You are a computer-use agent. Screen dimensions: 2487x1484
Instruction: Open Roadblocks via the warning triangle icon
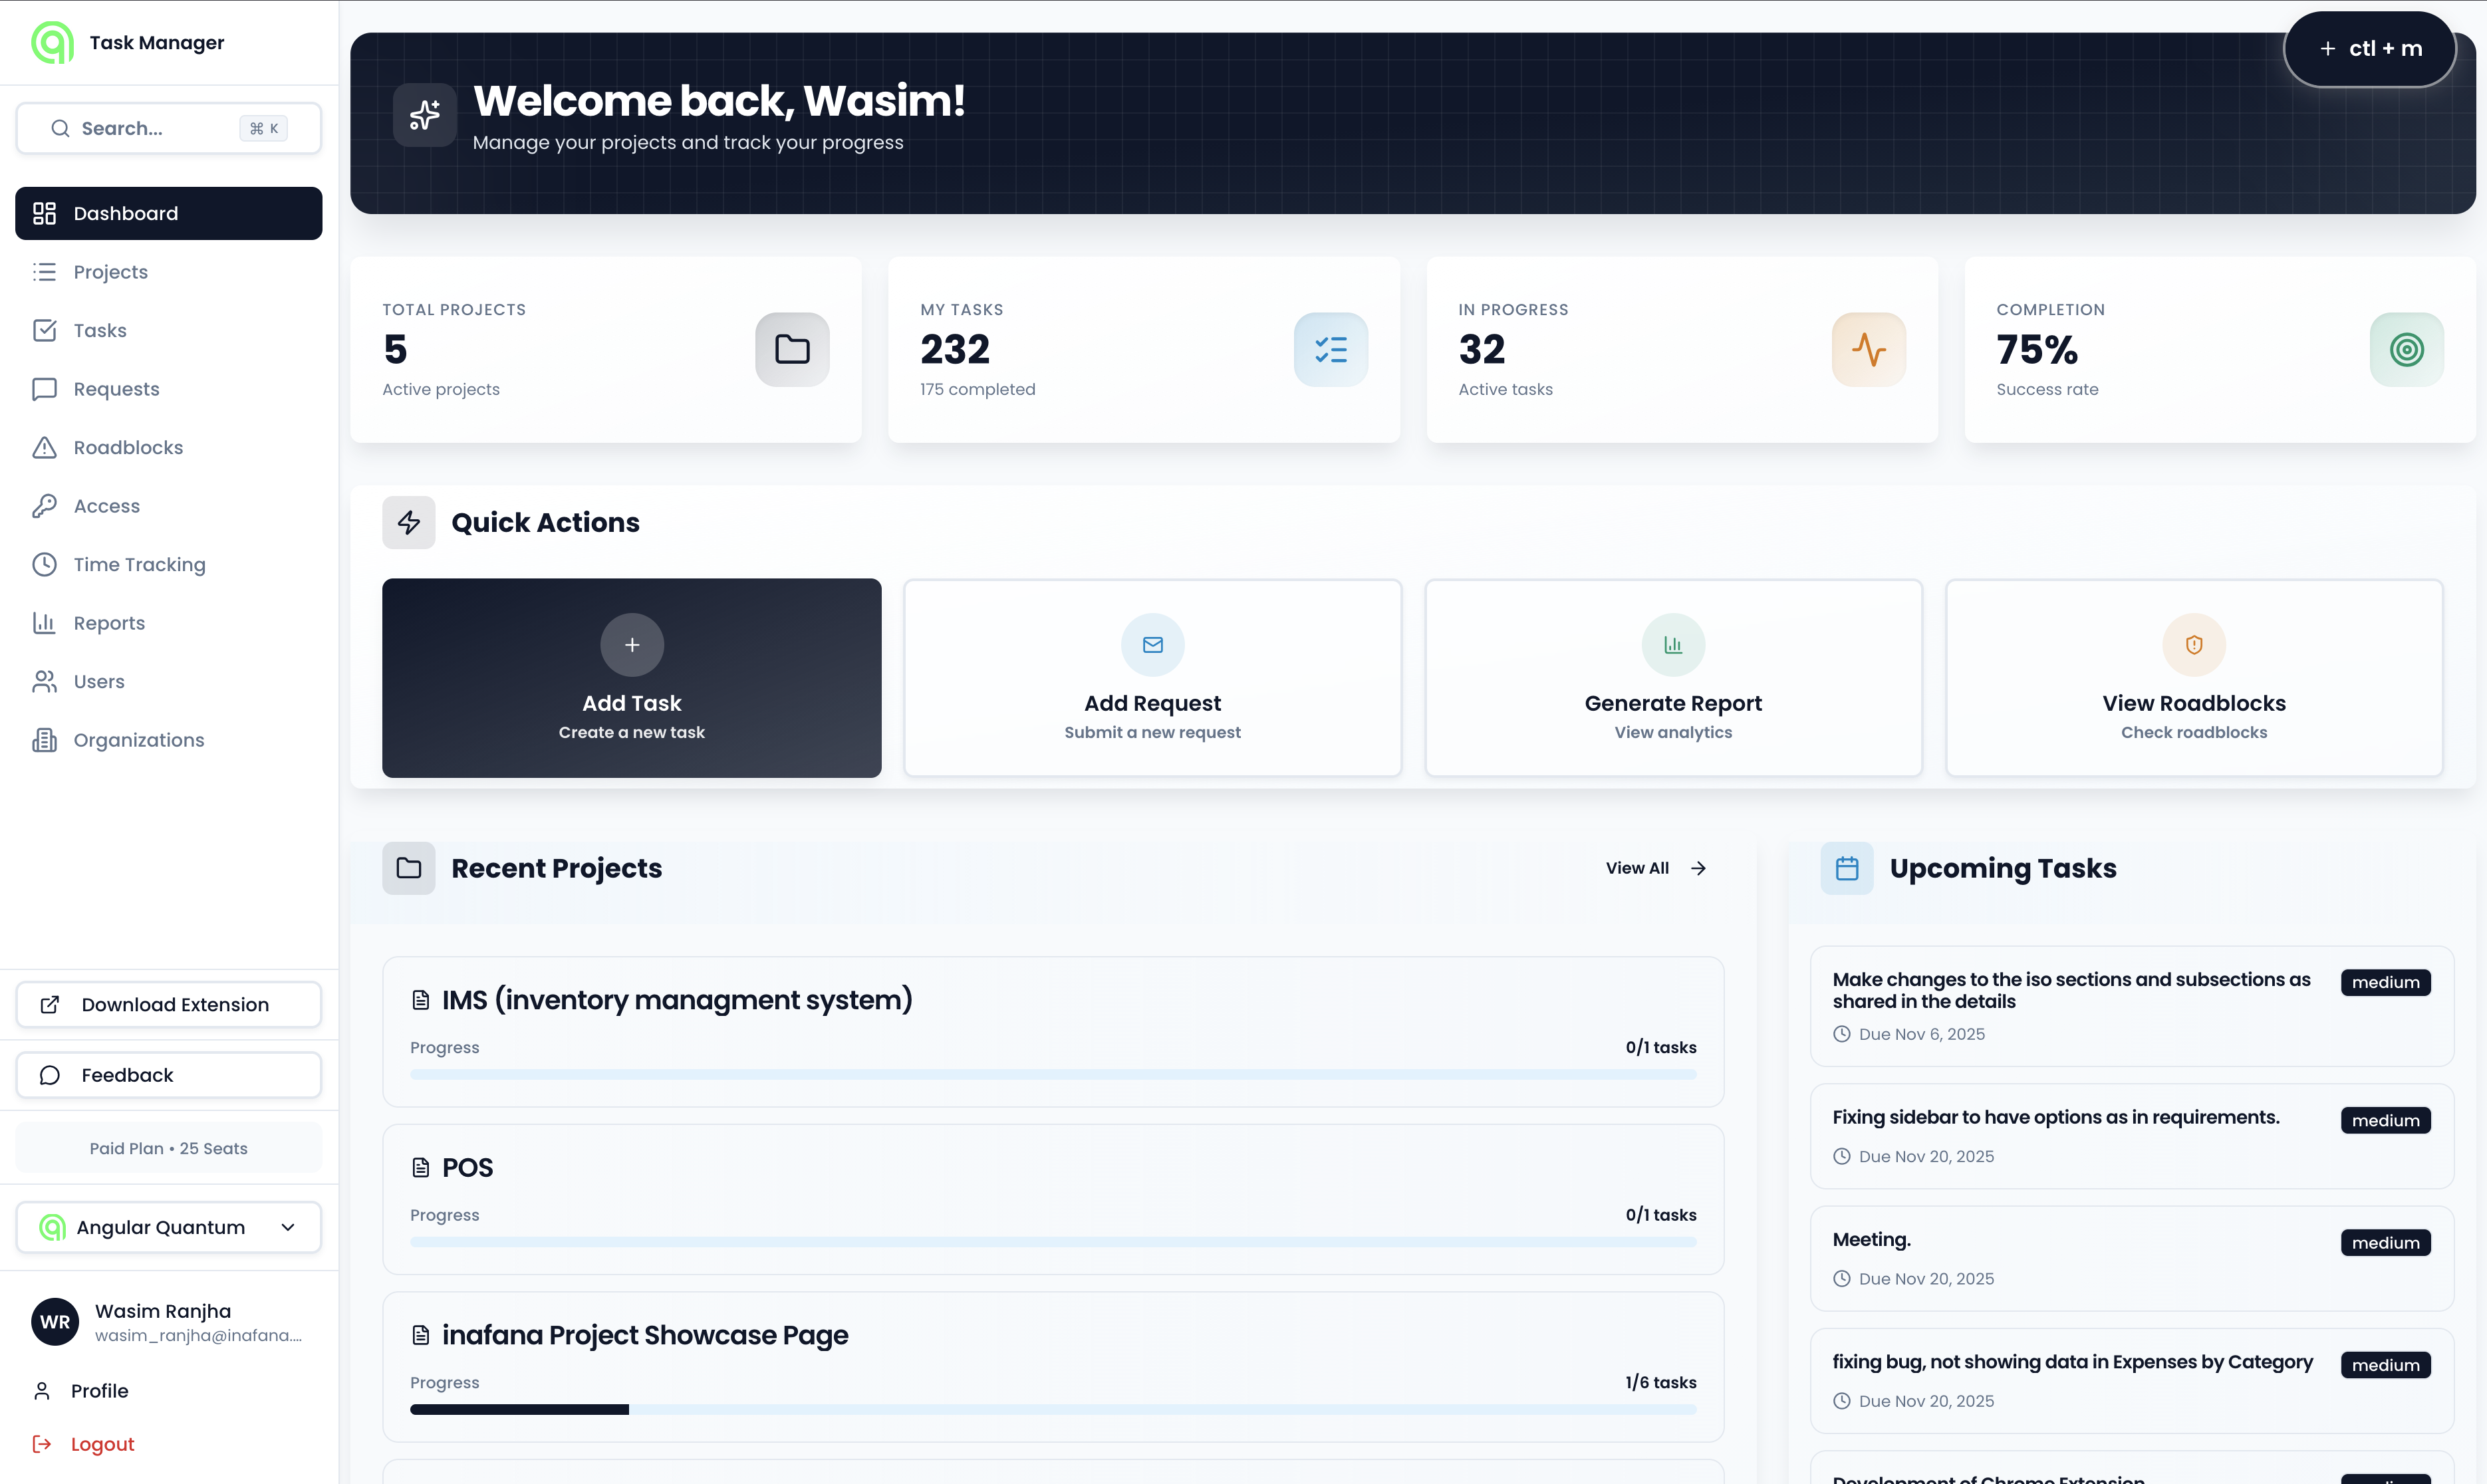45,447
